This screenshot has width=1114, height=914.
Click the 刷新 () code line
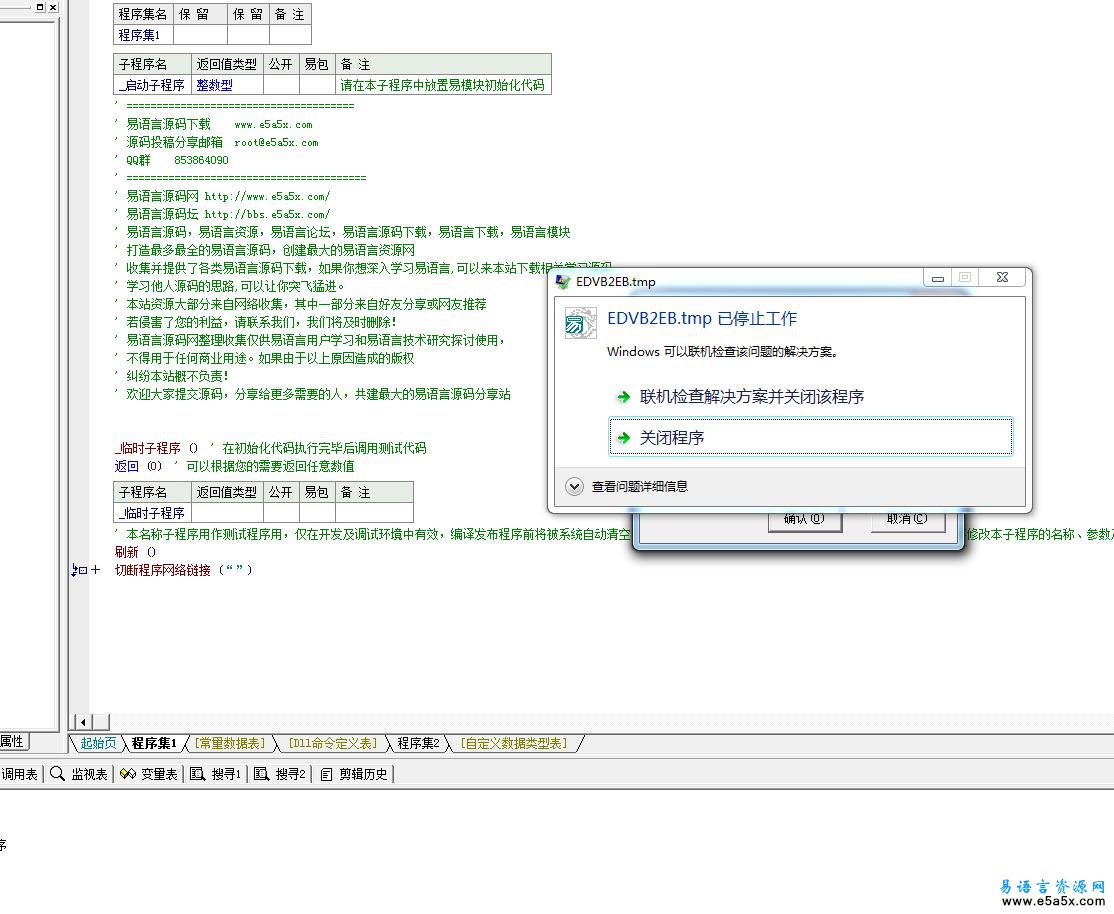pyautogui.click(x=135, y=552)
